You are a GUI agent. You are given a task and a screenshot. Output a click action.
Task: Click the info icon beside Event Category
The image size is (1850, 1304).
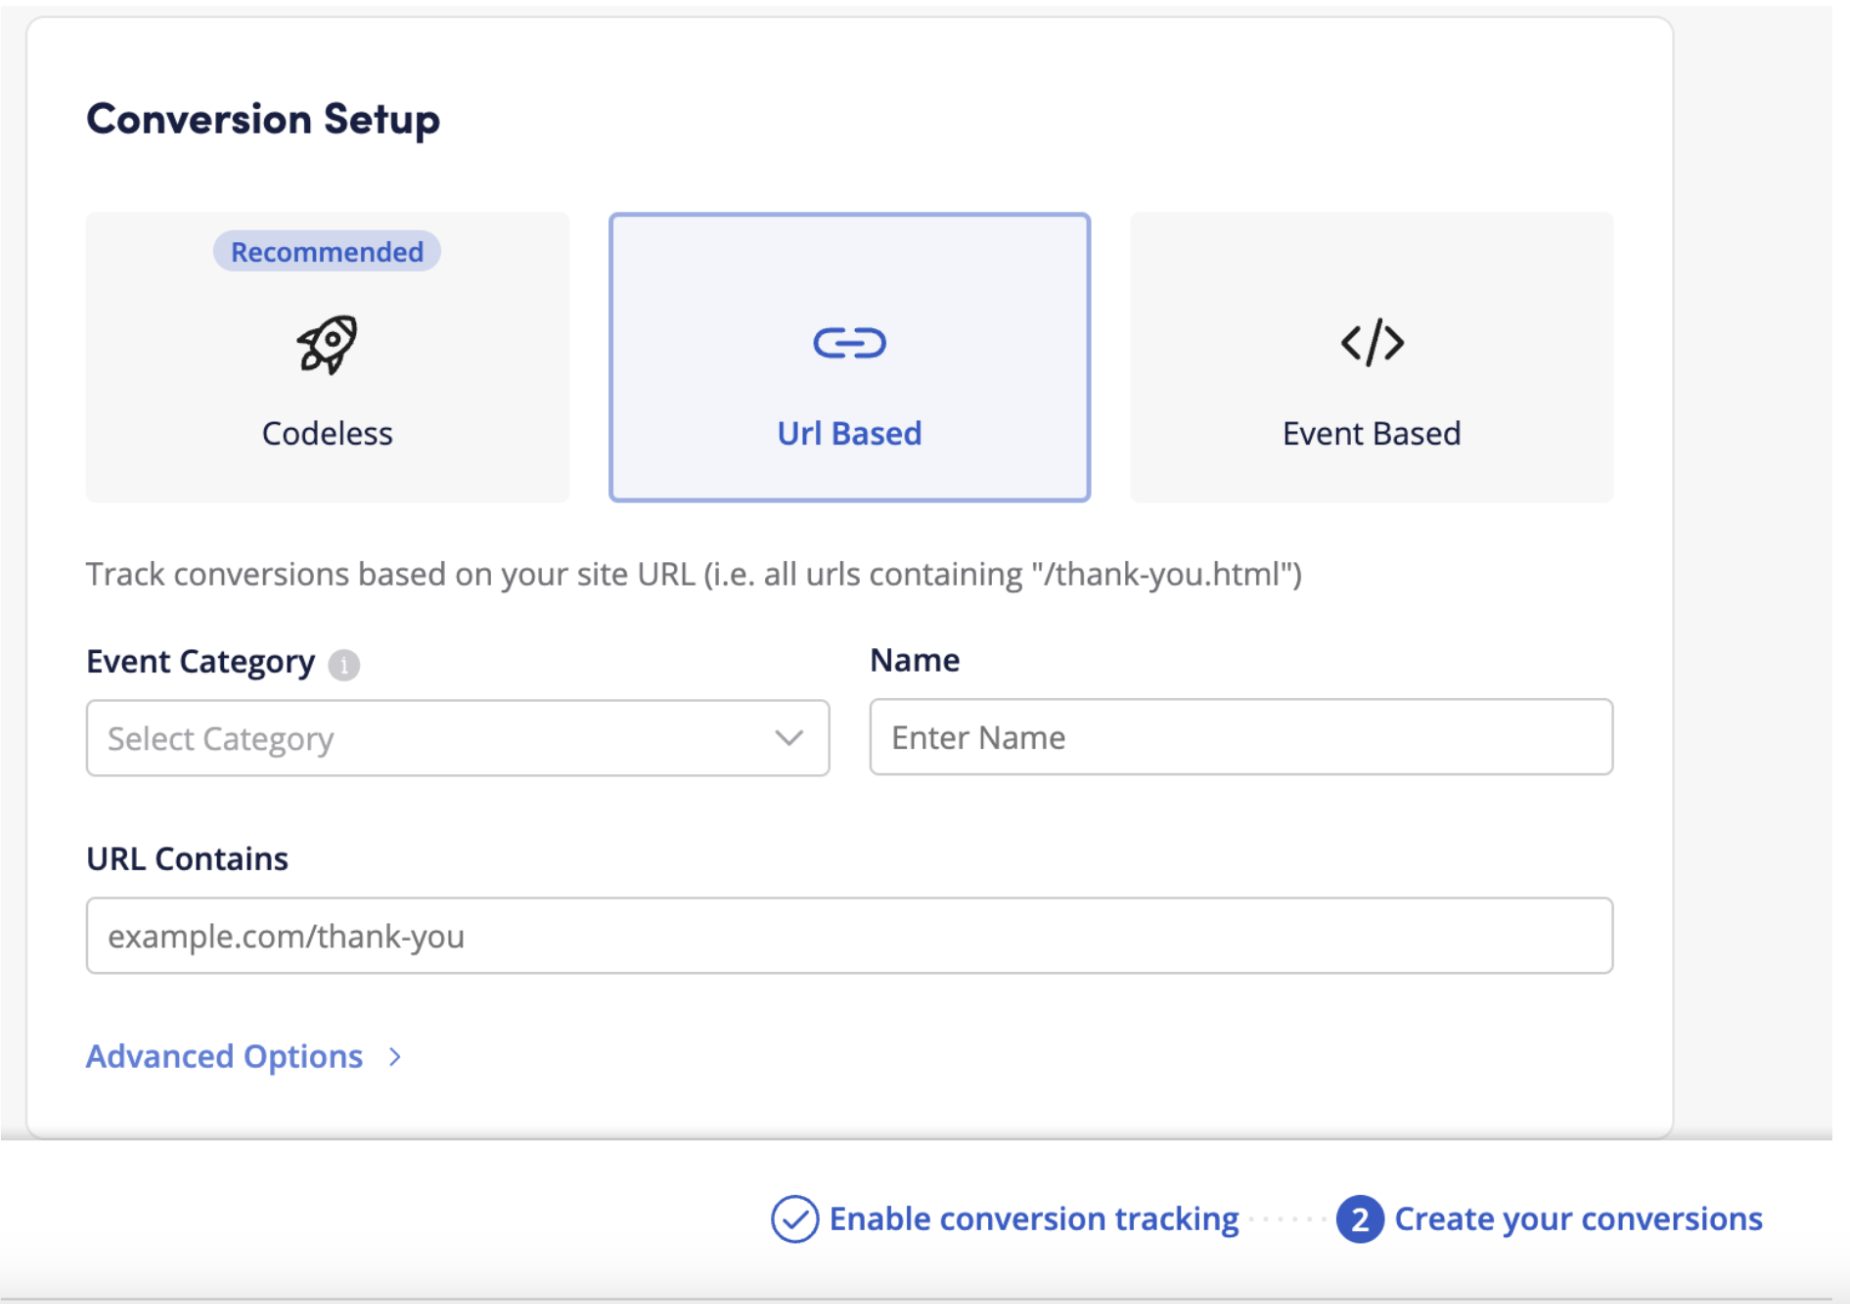[344, 664]
